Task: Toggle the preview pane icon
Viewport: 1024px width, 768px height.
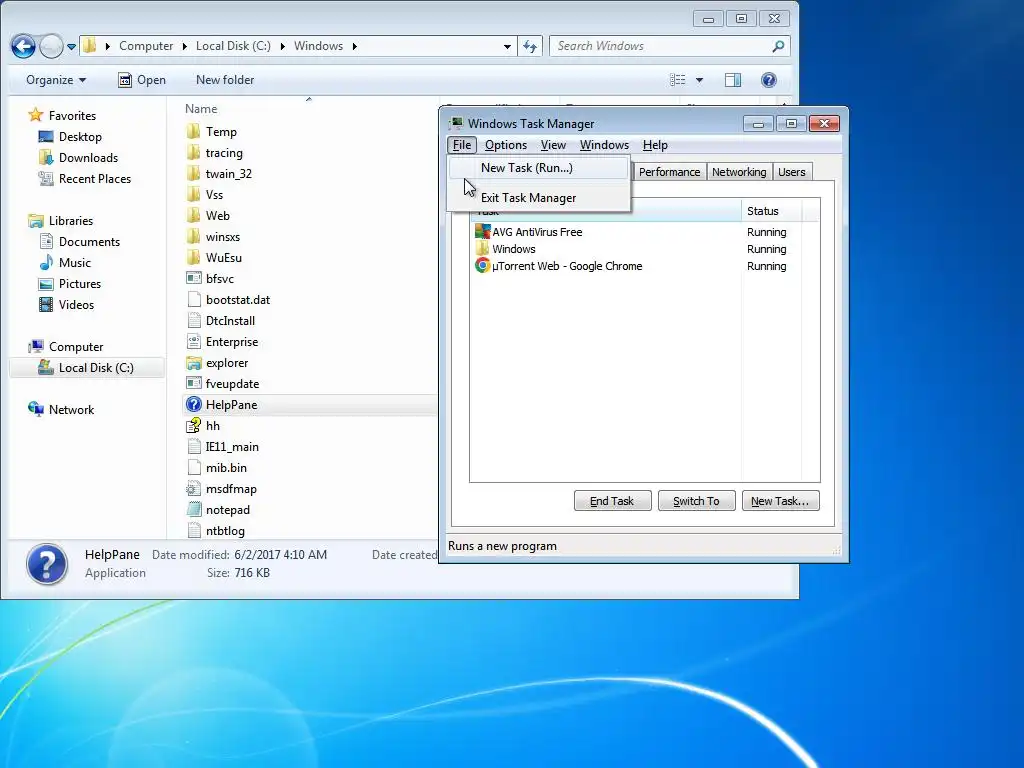Action: point(733,80)
